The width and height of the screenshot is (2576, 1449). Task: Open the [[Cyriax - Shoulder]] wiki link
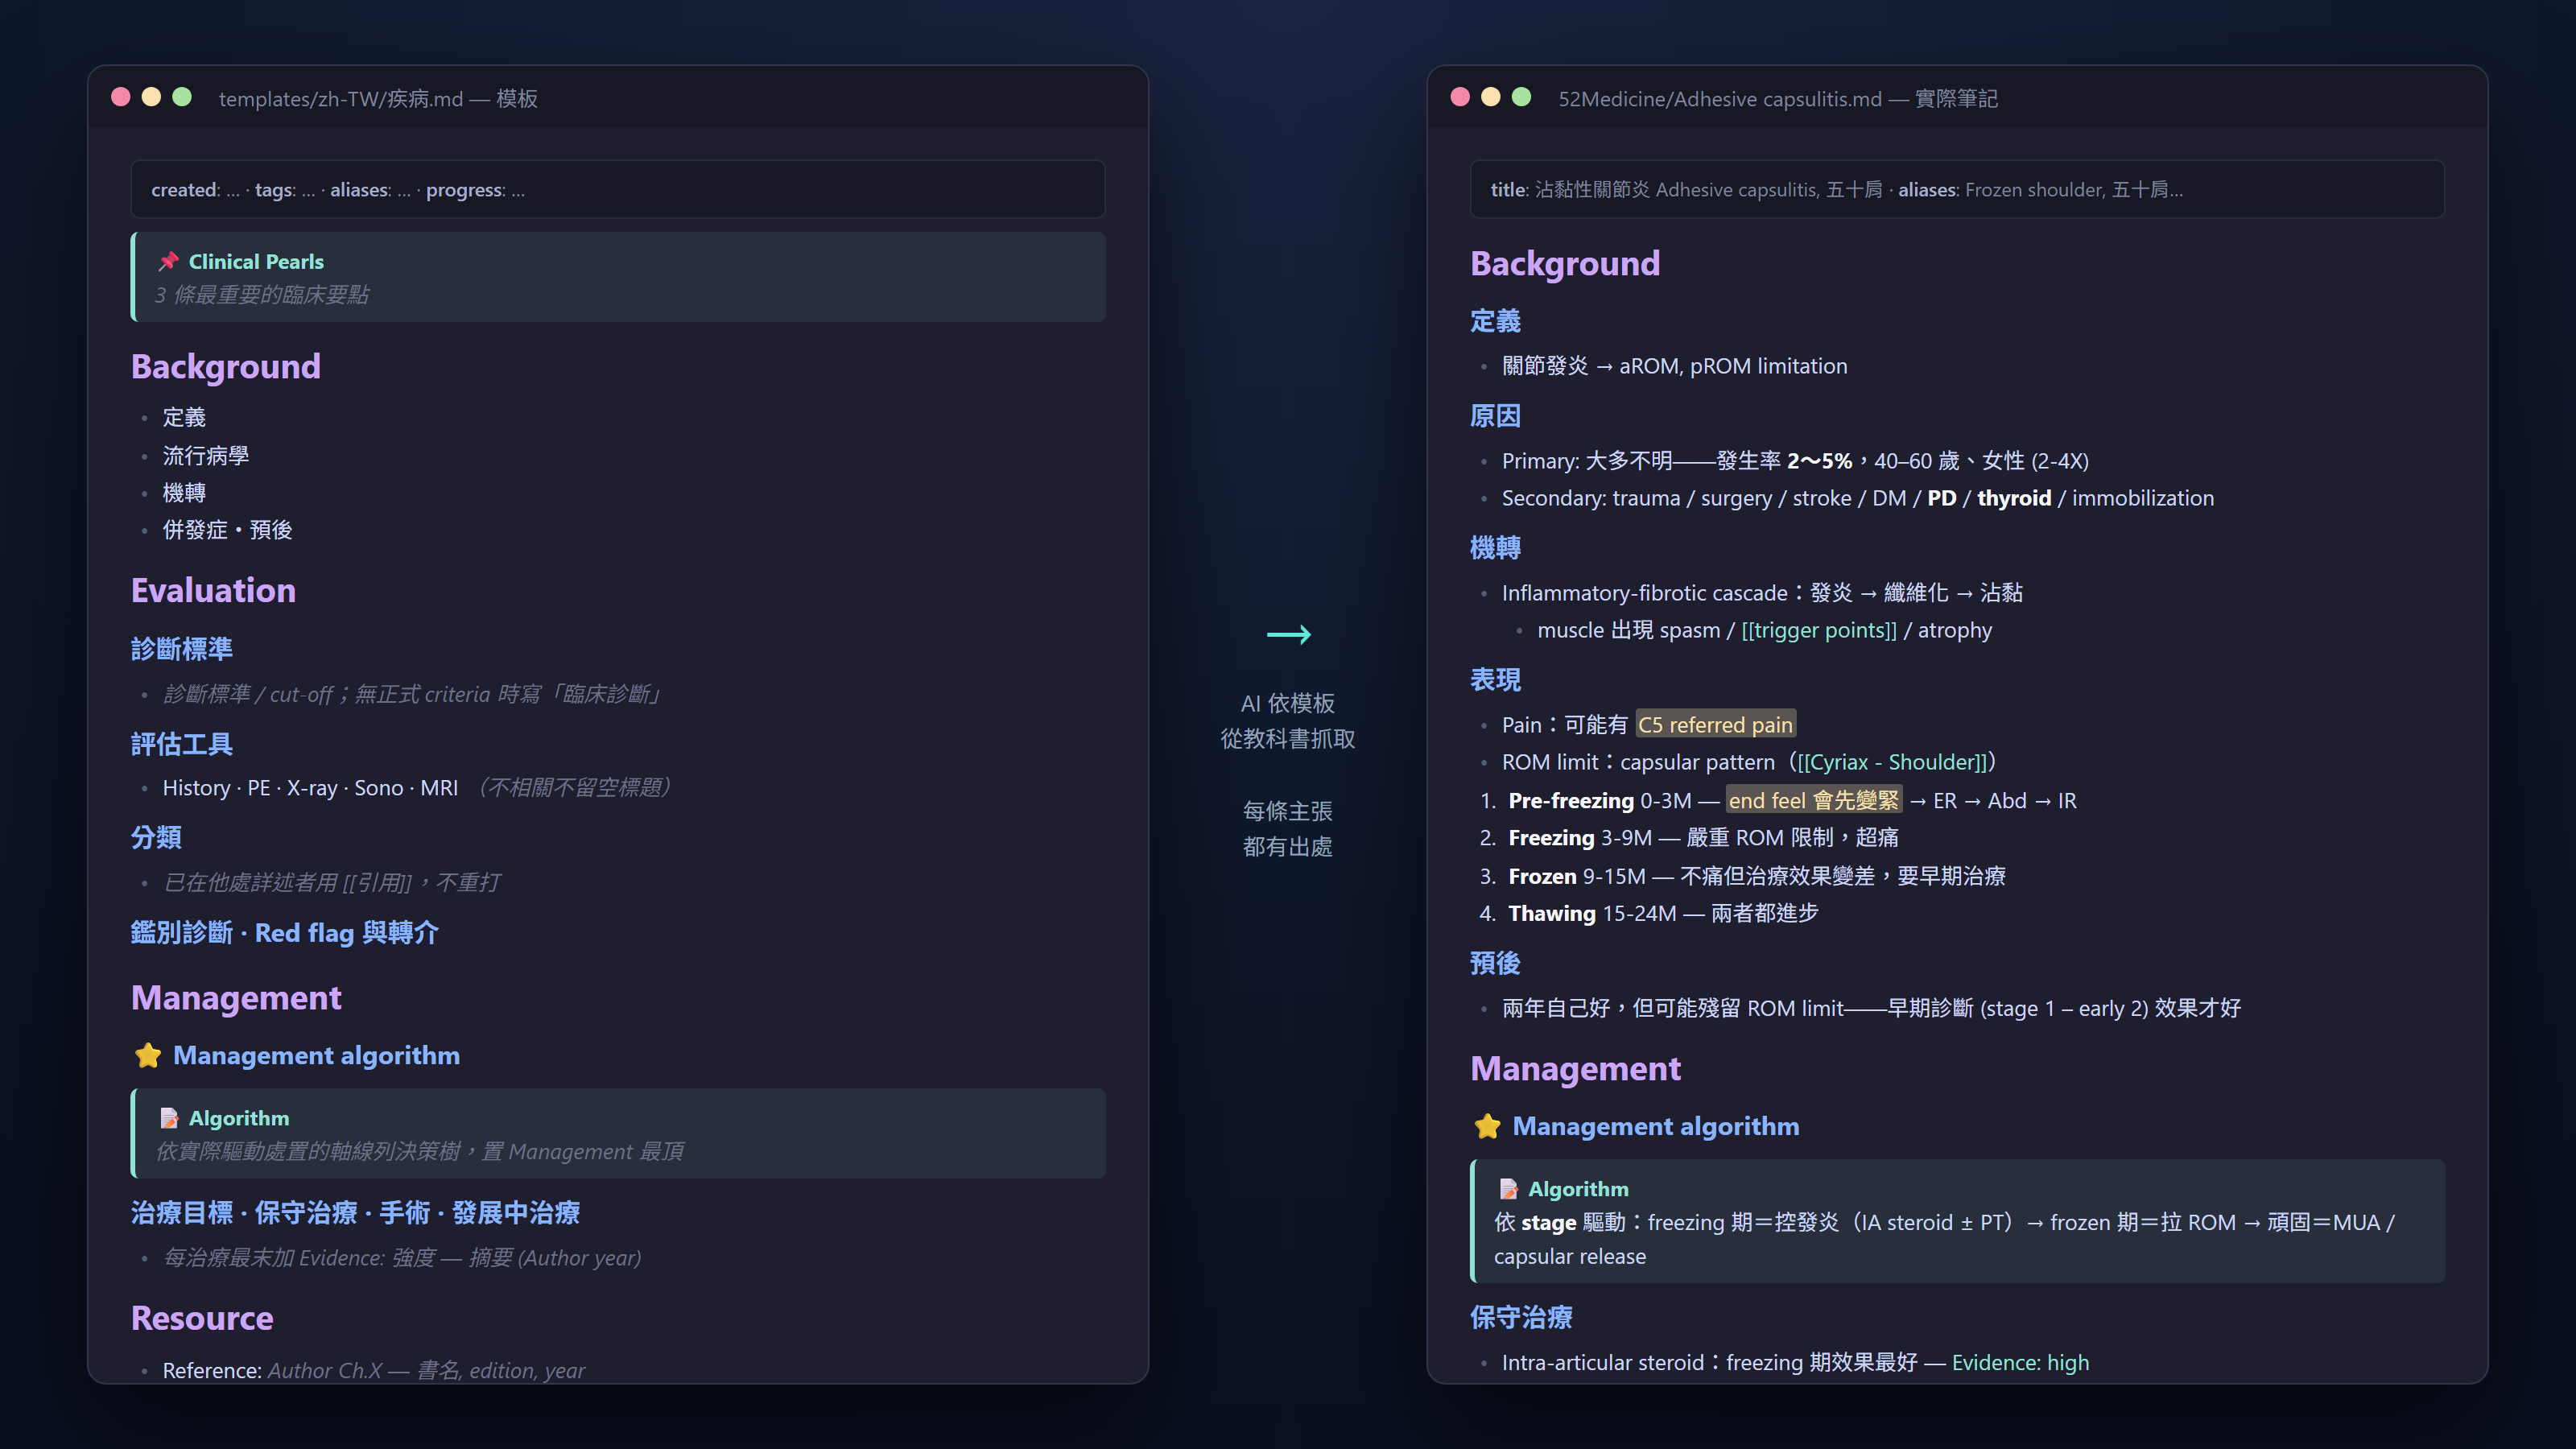[1892, 762]
